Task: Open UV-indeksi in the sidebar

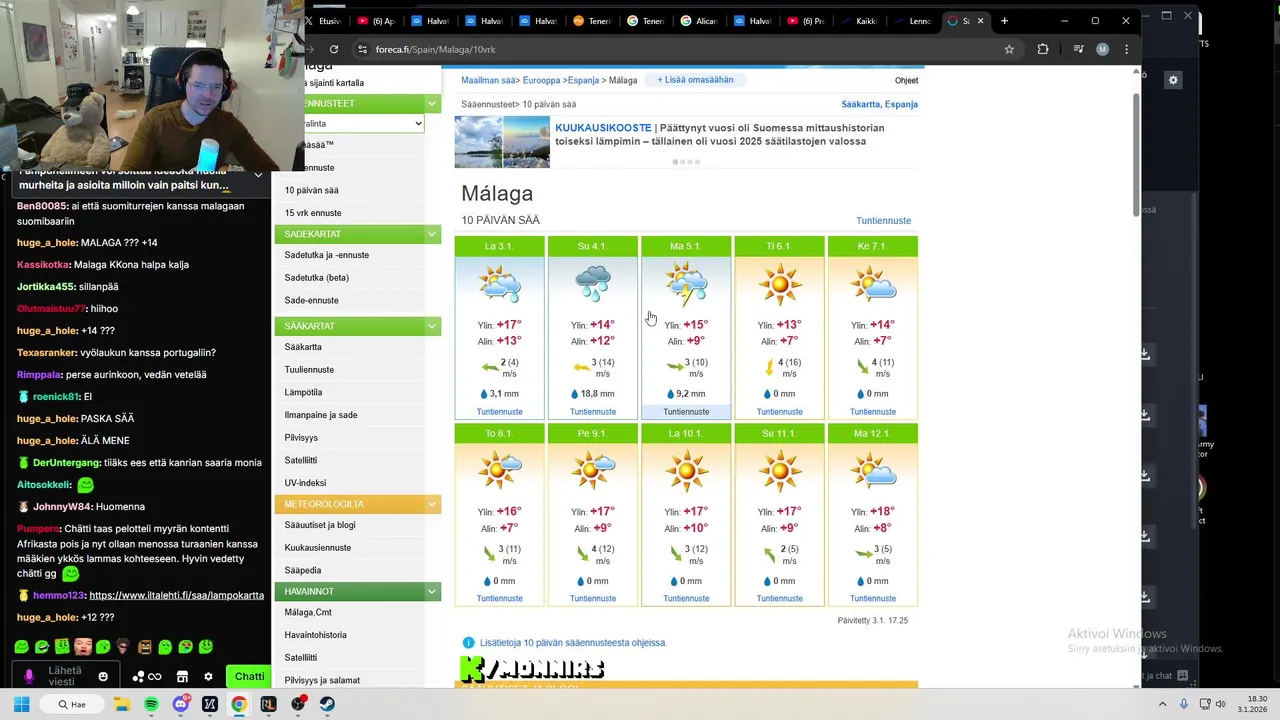Action: click(305, 483)
